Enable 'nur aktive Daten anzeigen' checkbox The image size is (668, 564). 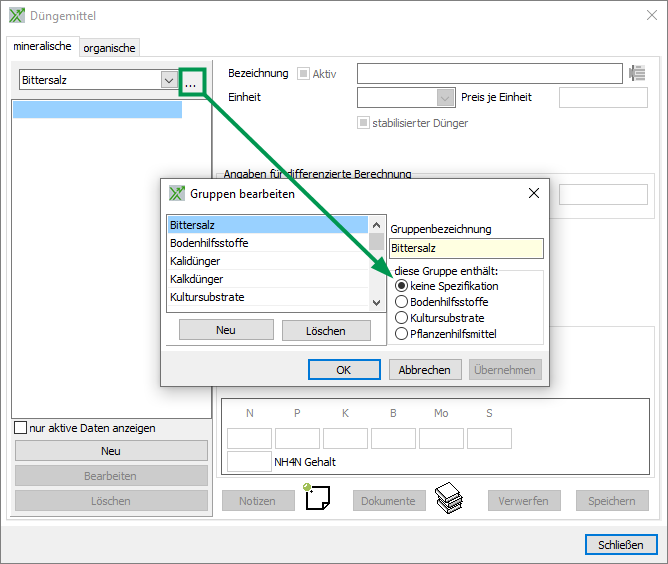21,428
